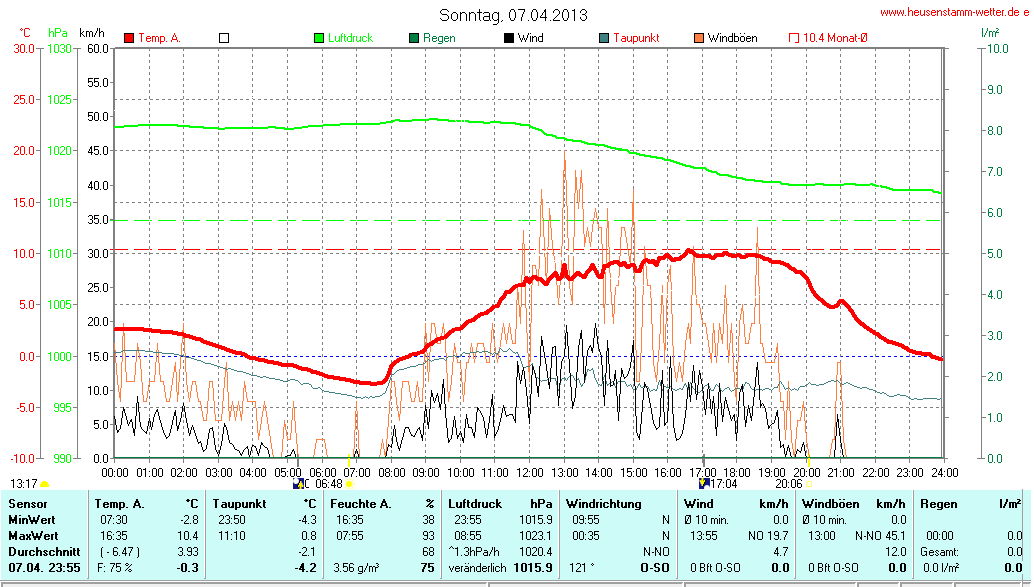Click the teal Taupunkt legend square

(604, 38)
